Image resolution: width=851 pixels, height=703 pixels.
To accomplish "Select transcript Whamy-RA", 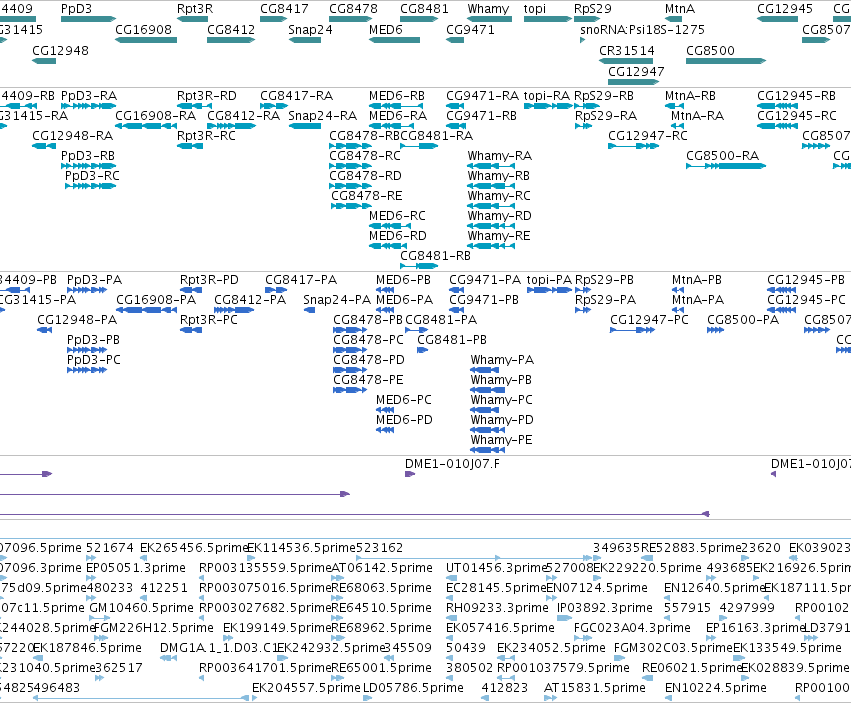I will [491, 166].
